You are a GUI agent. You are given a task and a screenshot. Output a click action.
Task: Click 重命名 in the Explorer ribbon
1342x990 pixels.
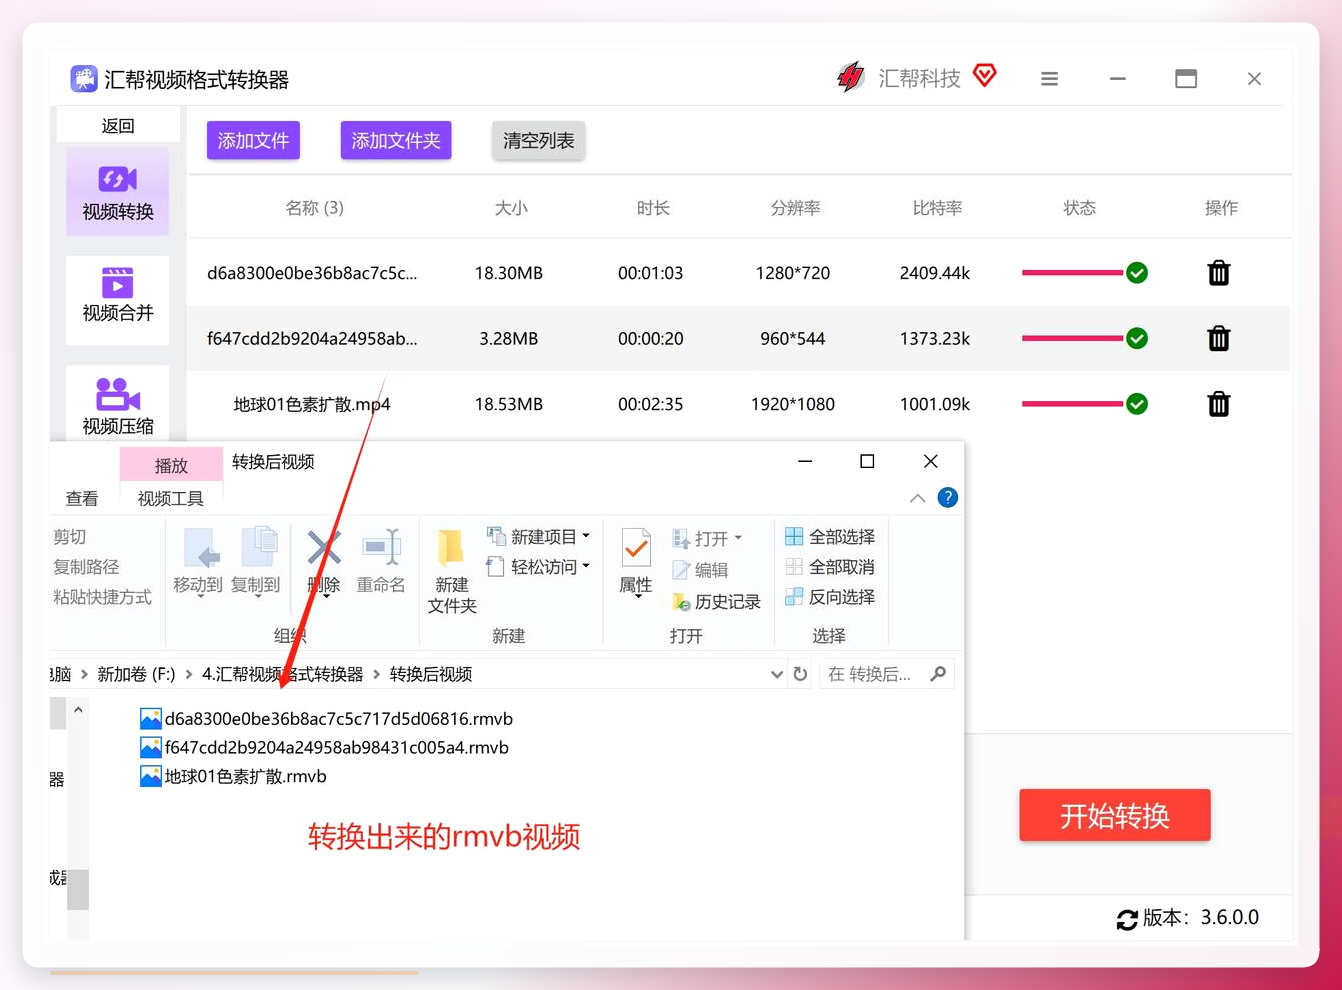(x=381, y=561)
